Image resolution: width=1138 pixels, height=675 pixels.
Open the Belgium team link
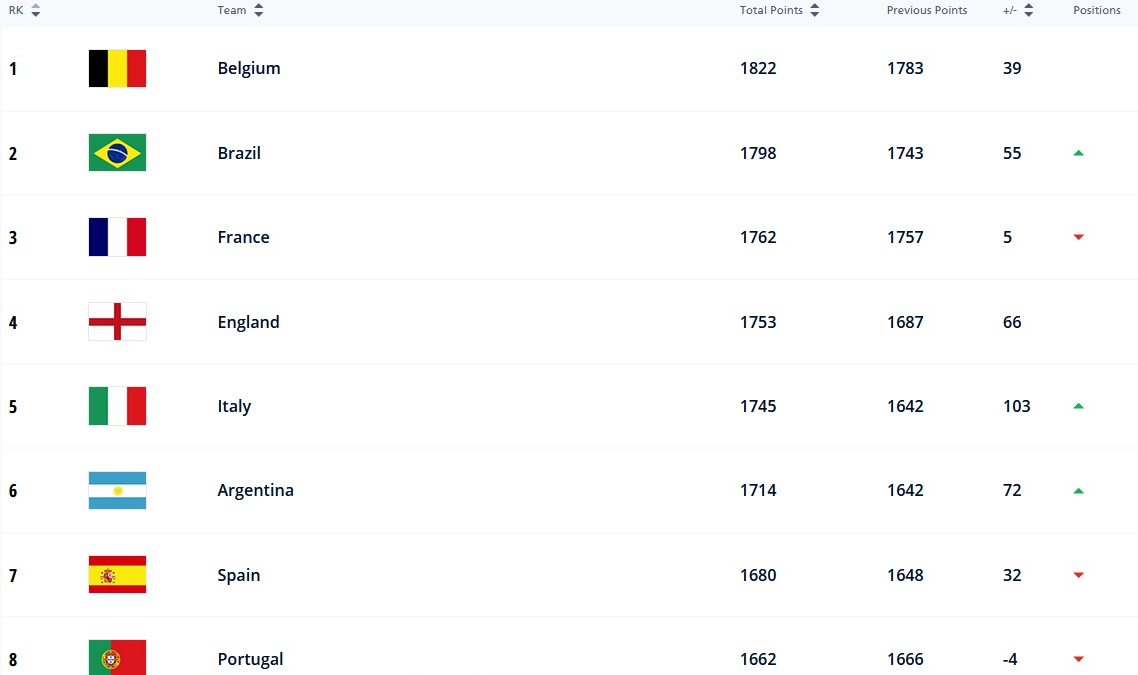[249, 69]
